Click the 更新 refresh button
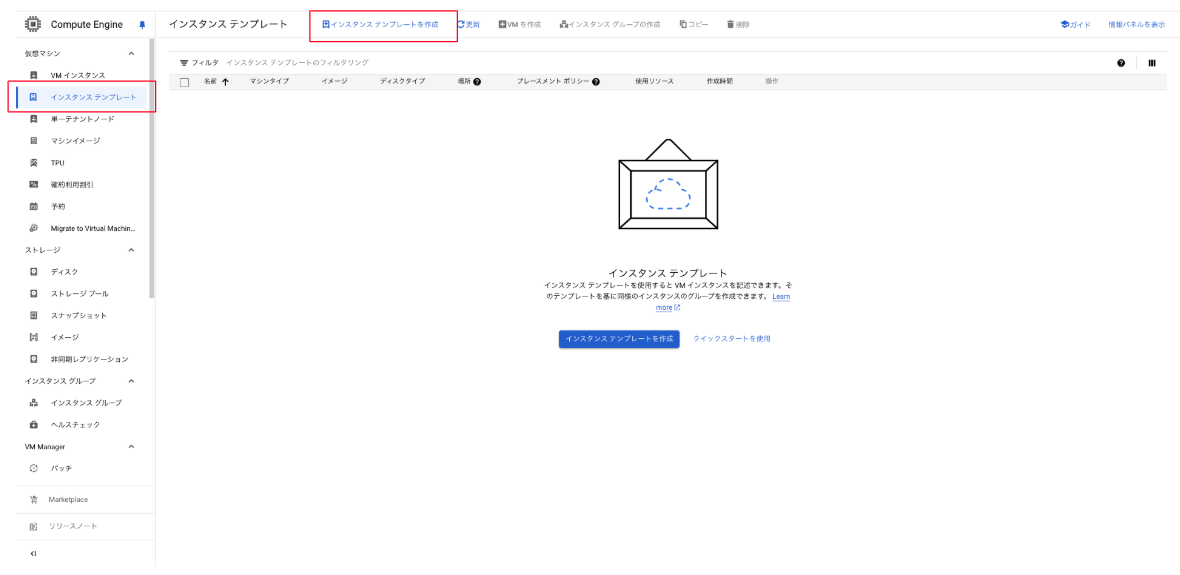The width and height of the screenshot is (1180, 575). click(x=468, y=25)
